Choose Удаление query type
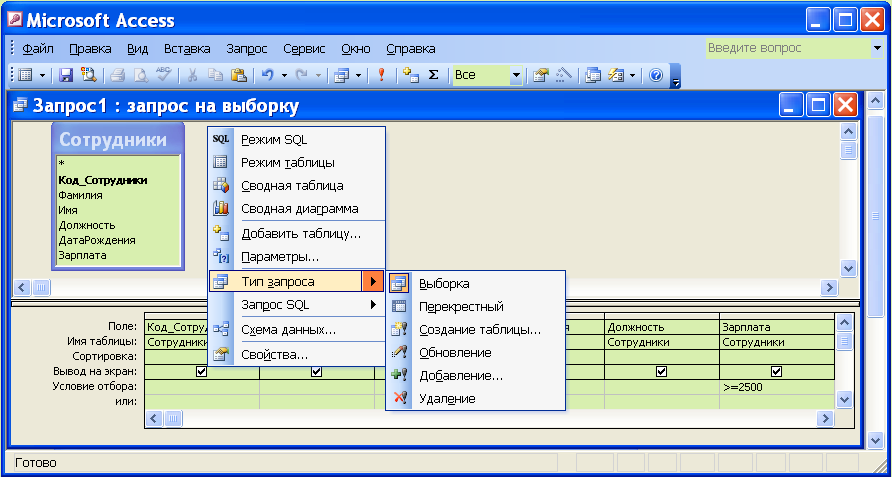Viewport: 892px width, 477px height. pyautogui.click(x=476, y=398)
